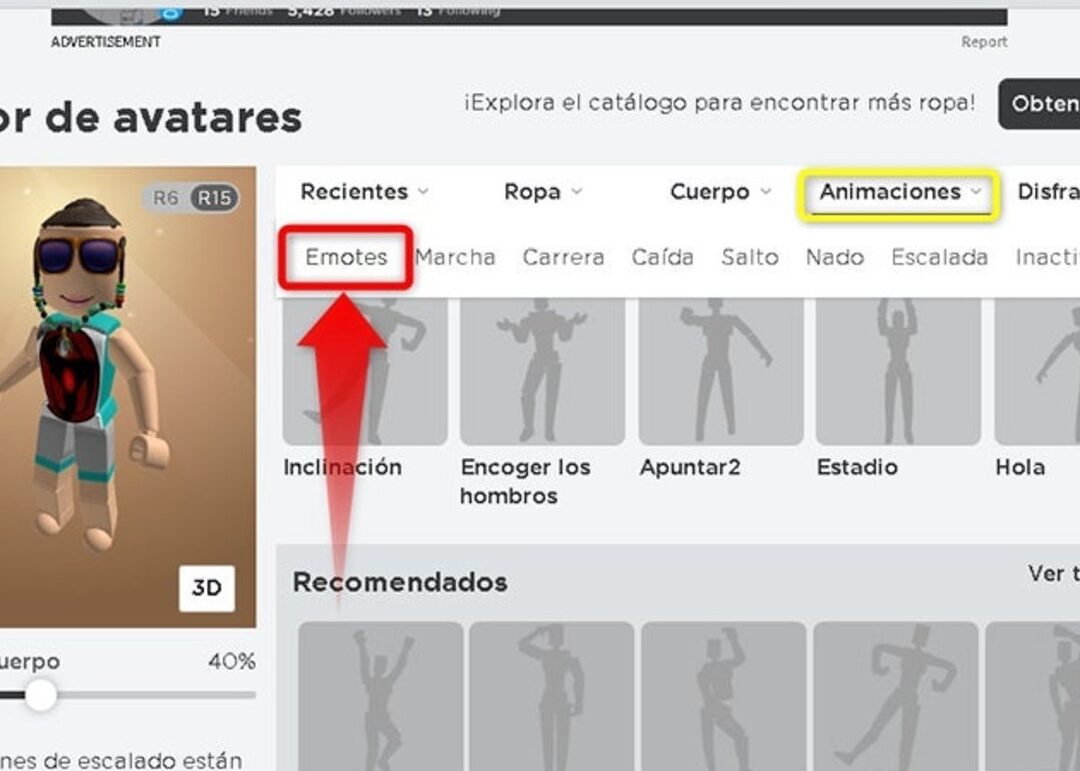Expand the Animaciones dropdown
Viewport: 1080px width, 771px height.
click(x=900, y=192)
